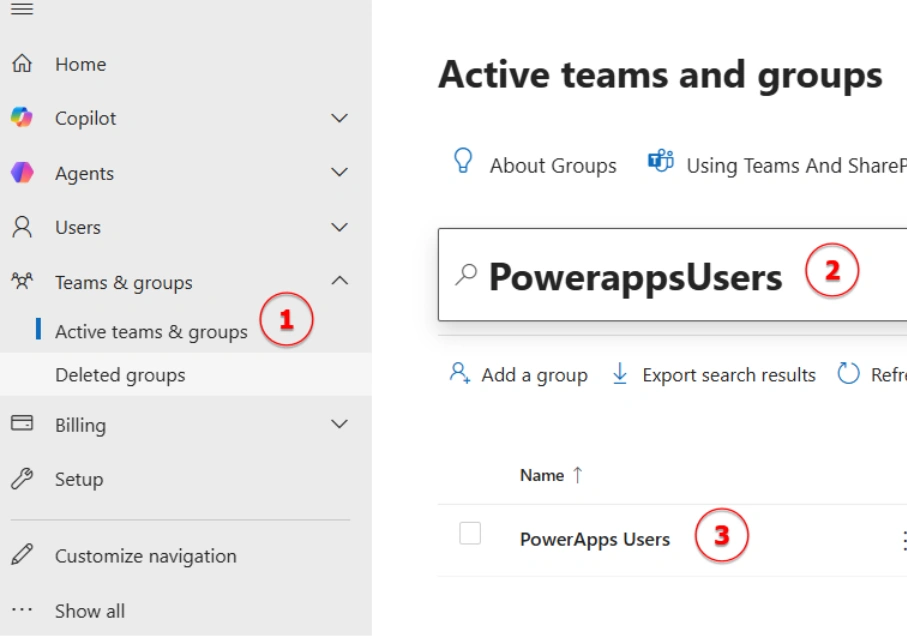Click the Users person icon

tap(22, 227)
